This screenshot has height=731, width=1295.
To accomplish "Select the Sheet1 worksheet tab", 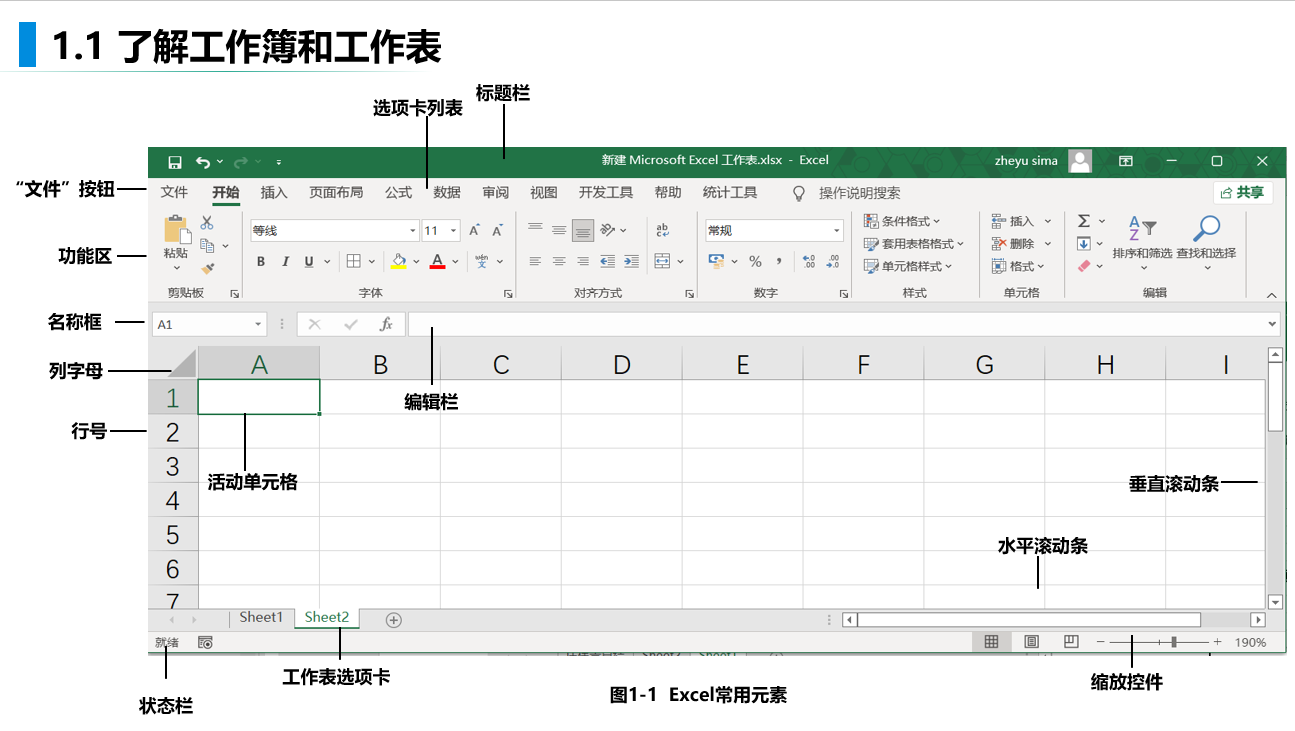I will [x=261, y=618].
